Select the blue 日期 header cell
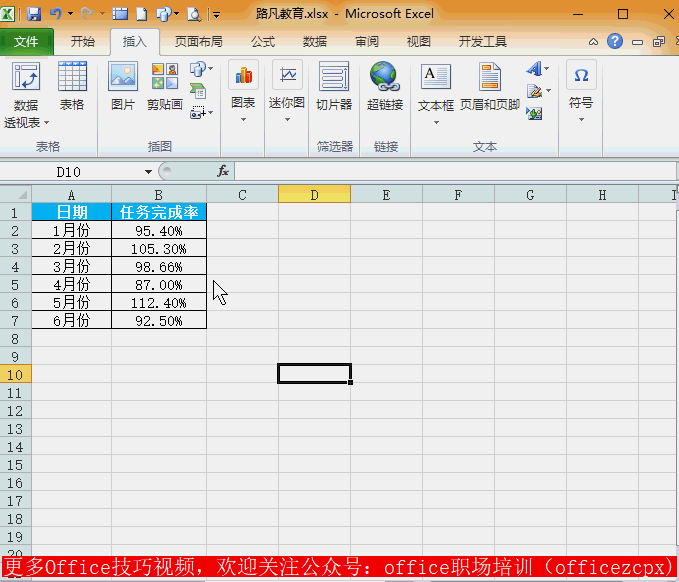Viewport: 679px width, 582px height. coord(71,212)
